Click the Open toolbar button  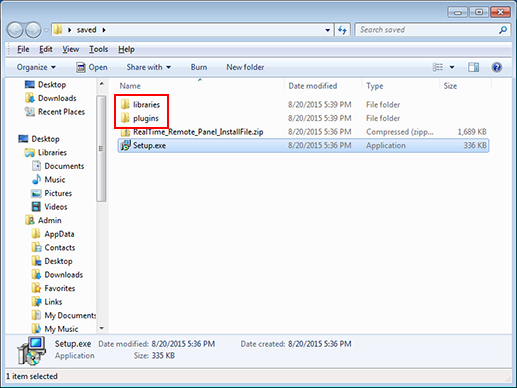coord(92,67)
